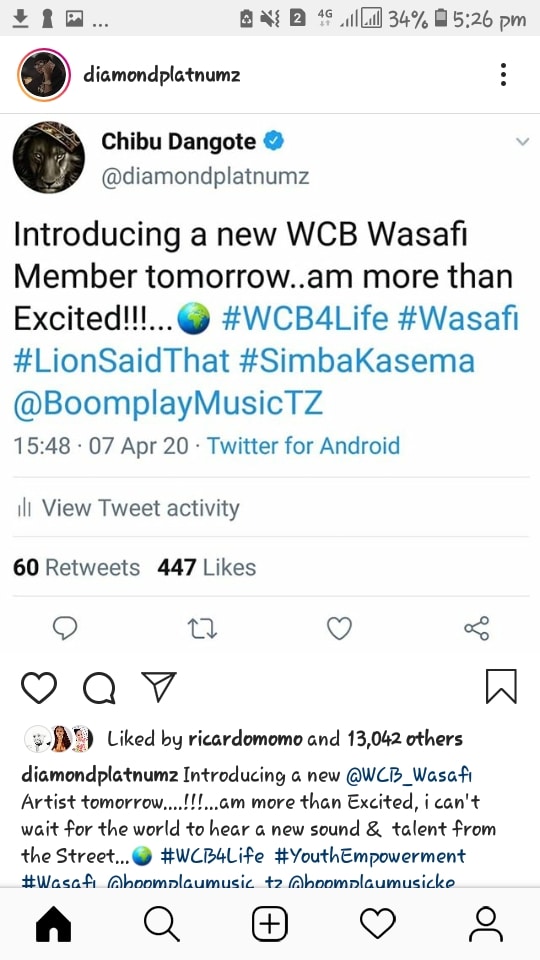Image resolution: width=540 pixels, height=960 pixels.
Task: Open comments via speech bubble icon
Action: (x=99, y=688)
